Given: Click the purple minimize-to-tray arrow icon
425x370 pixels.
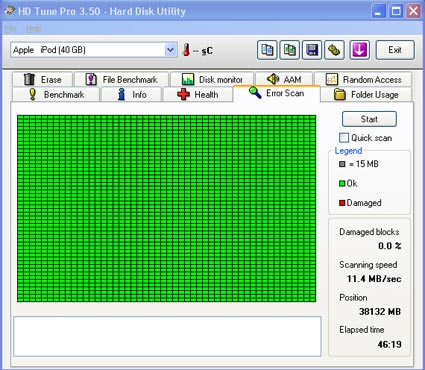Looking at the screenshot, I should pyautogui.click(x=359, y=50).
